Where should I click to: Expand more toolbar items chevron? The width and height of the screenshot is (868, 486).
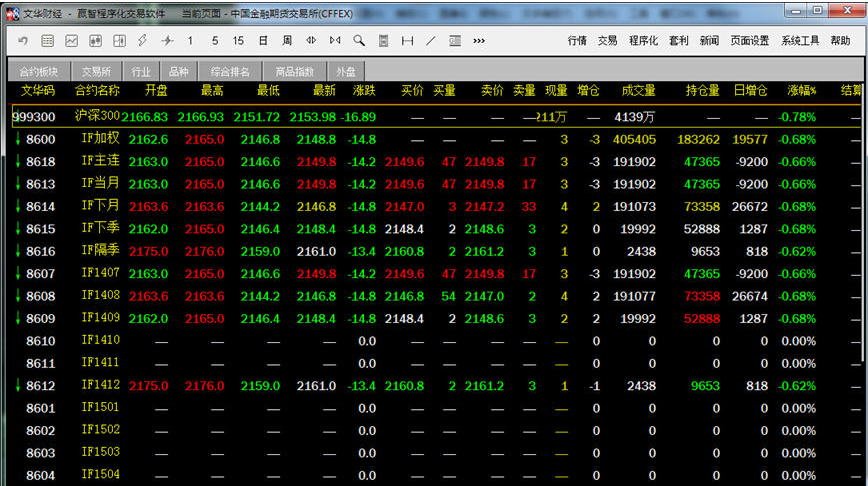(x=479, y=41)
